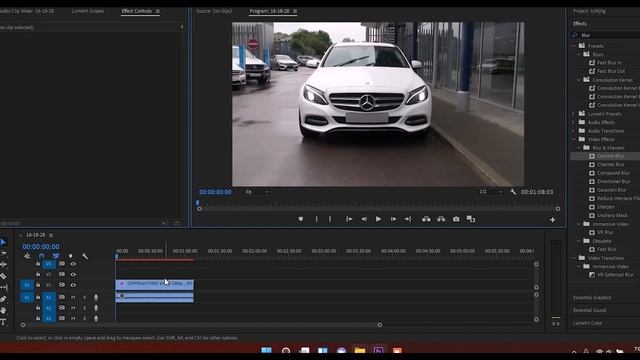Viewport: 640px width, 360px height.
Task: Click the Lift button
Action: coord(426,219)
